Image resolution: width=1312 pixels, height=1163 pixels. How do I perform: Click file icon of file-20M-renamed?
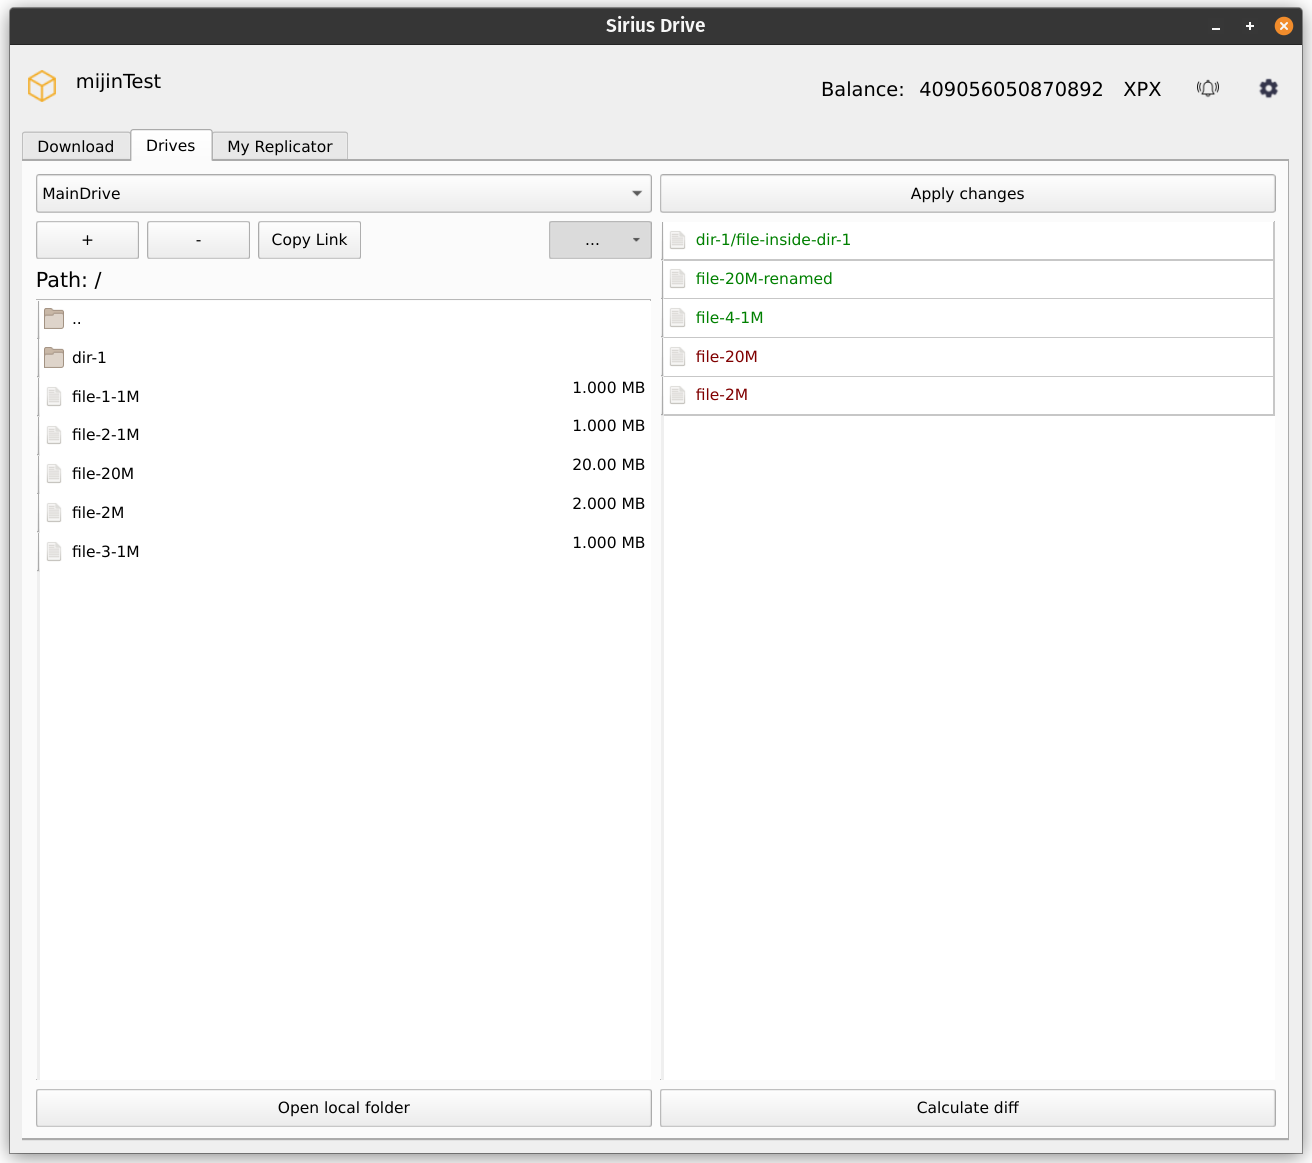pos(678,279)
